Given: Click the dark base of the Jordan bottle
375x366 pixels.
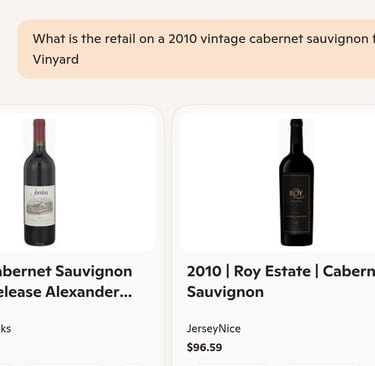Looking at the screenshot, I should click(40, 235).
